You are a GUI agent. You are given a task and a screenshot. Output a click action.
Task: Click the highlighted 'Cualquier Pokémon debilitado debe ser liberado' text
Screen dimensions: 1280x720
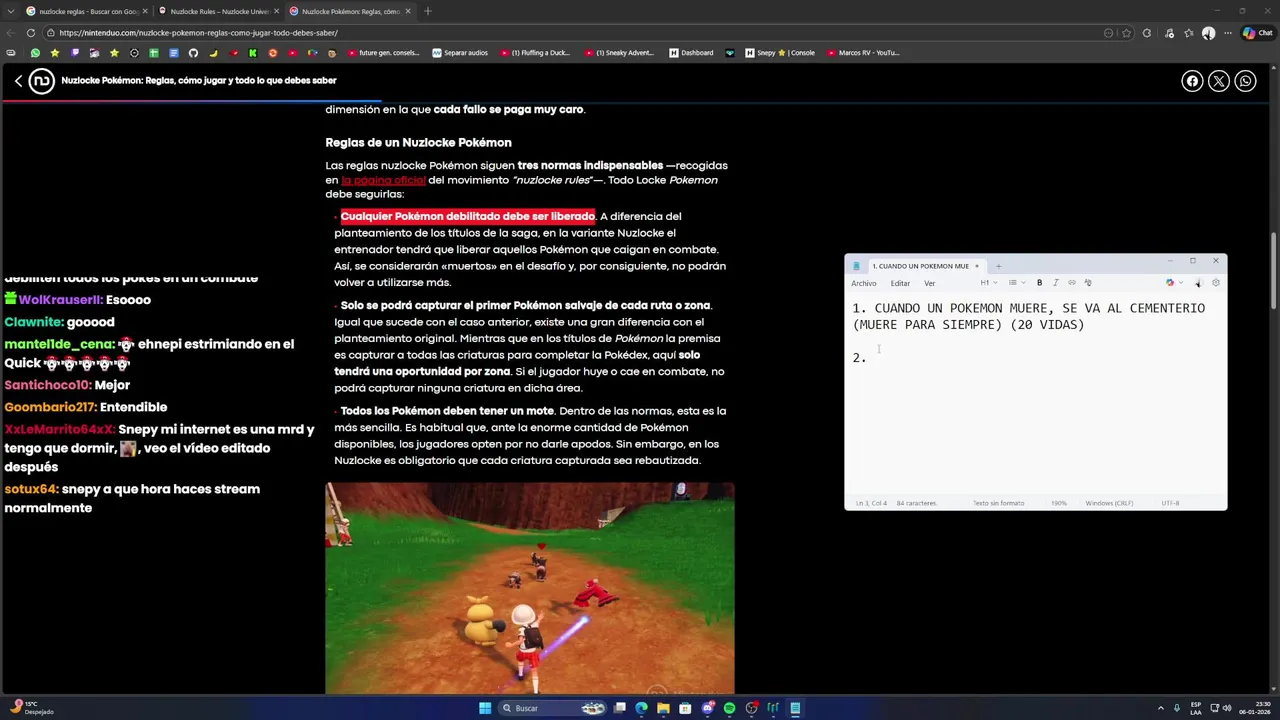(x=467, y=216)
